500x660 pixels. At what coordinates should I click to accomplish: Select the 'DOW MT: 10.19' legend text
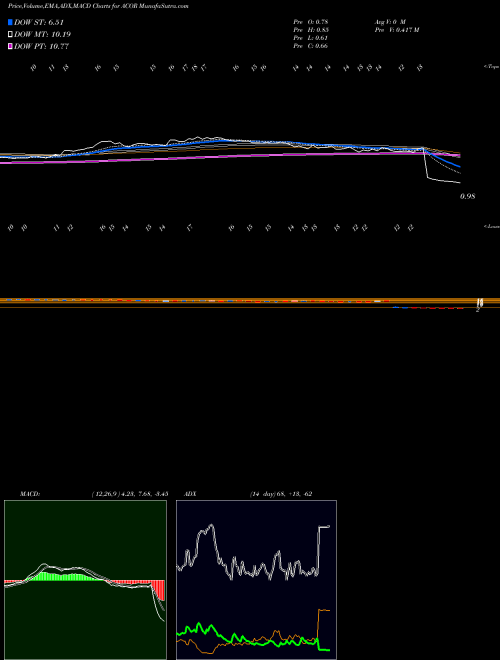click(43, 35)
